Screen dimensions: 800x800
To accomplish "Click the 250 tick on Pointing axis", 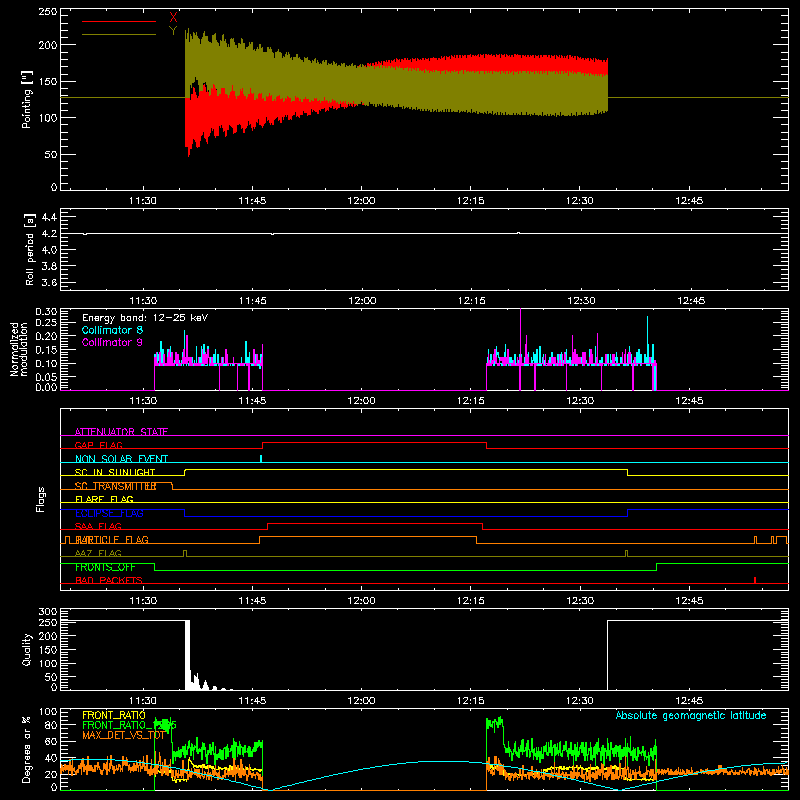I will click(47, 12).
